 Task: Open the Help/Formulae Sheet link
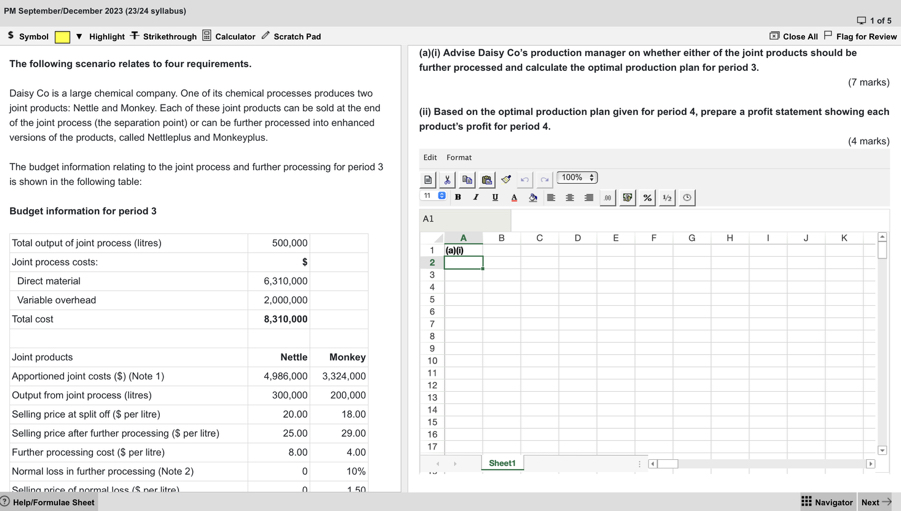click(x=48, y=502)
